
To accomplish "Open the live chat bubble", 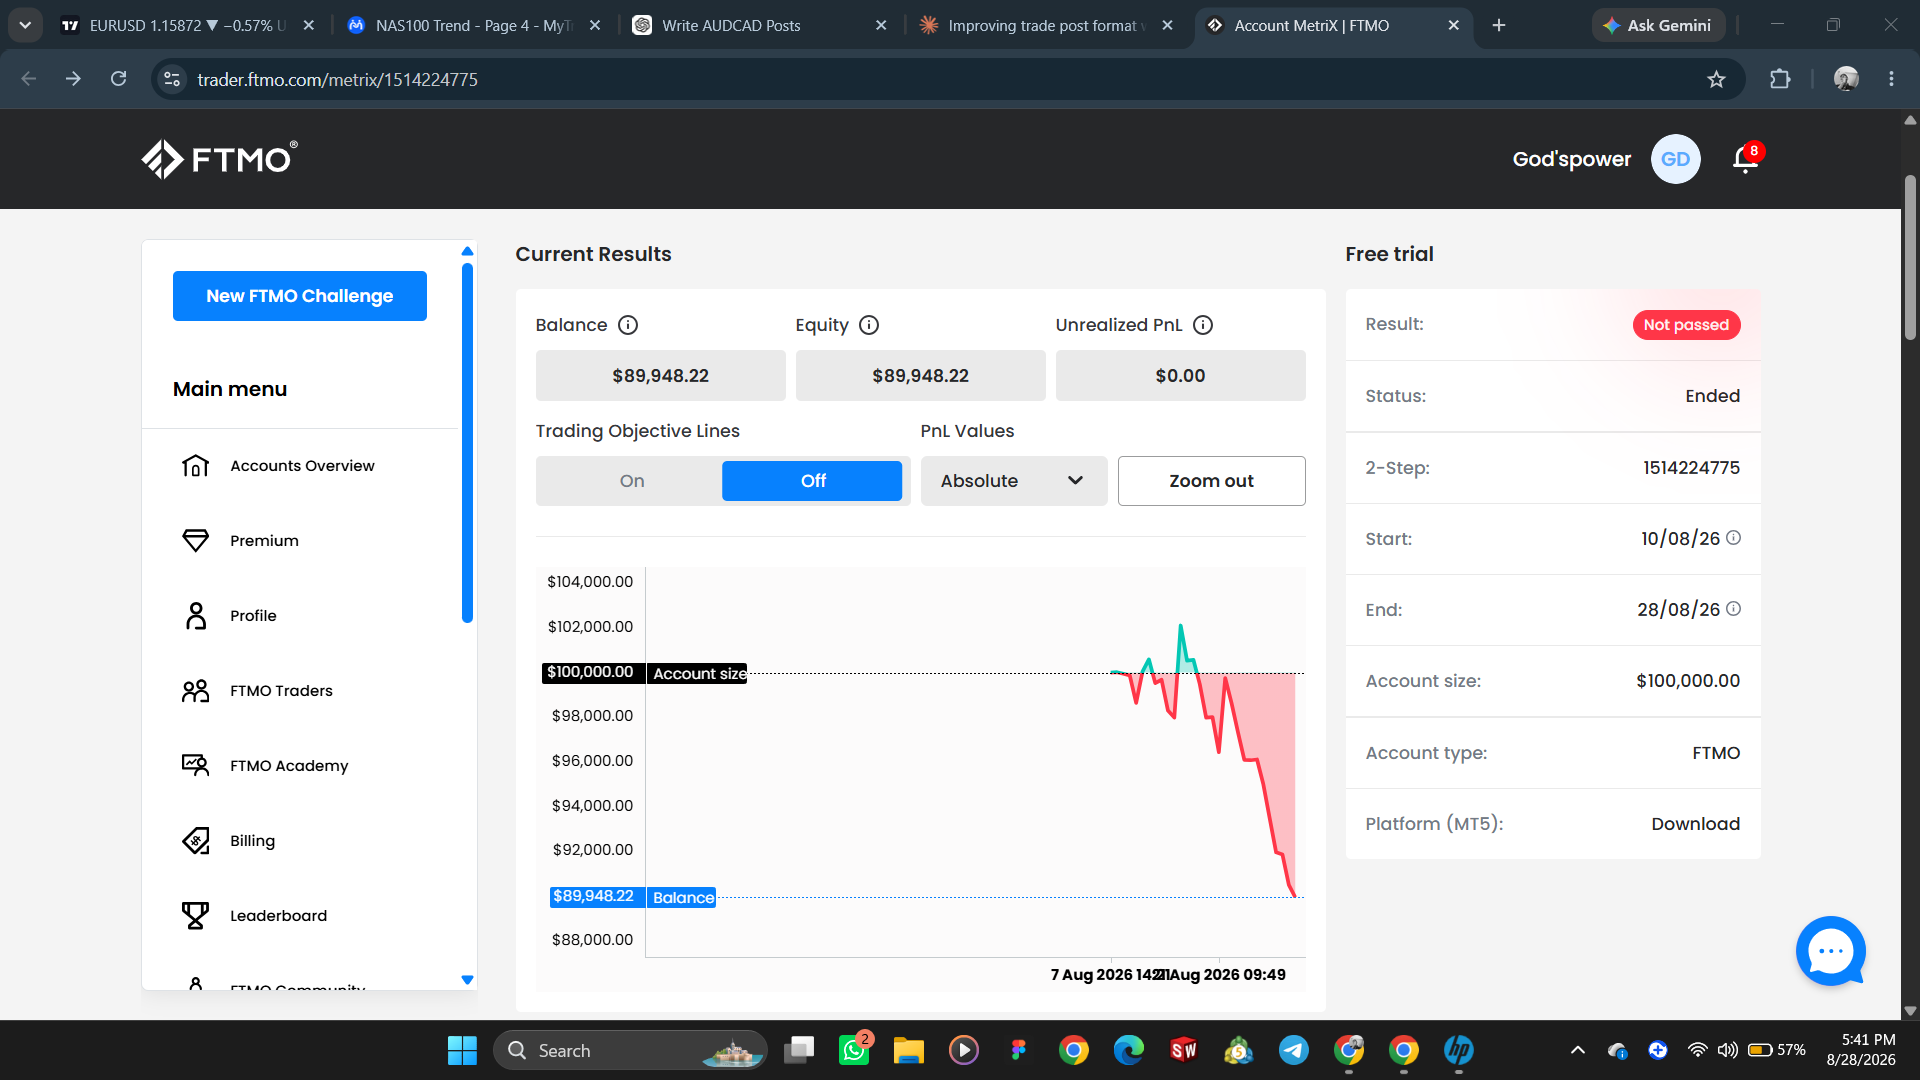I will coord(1830,951).
